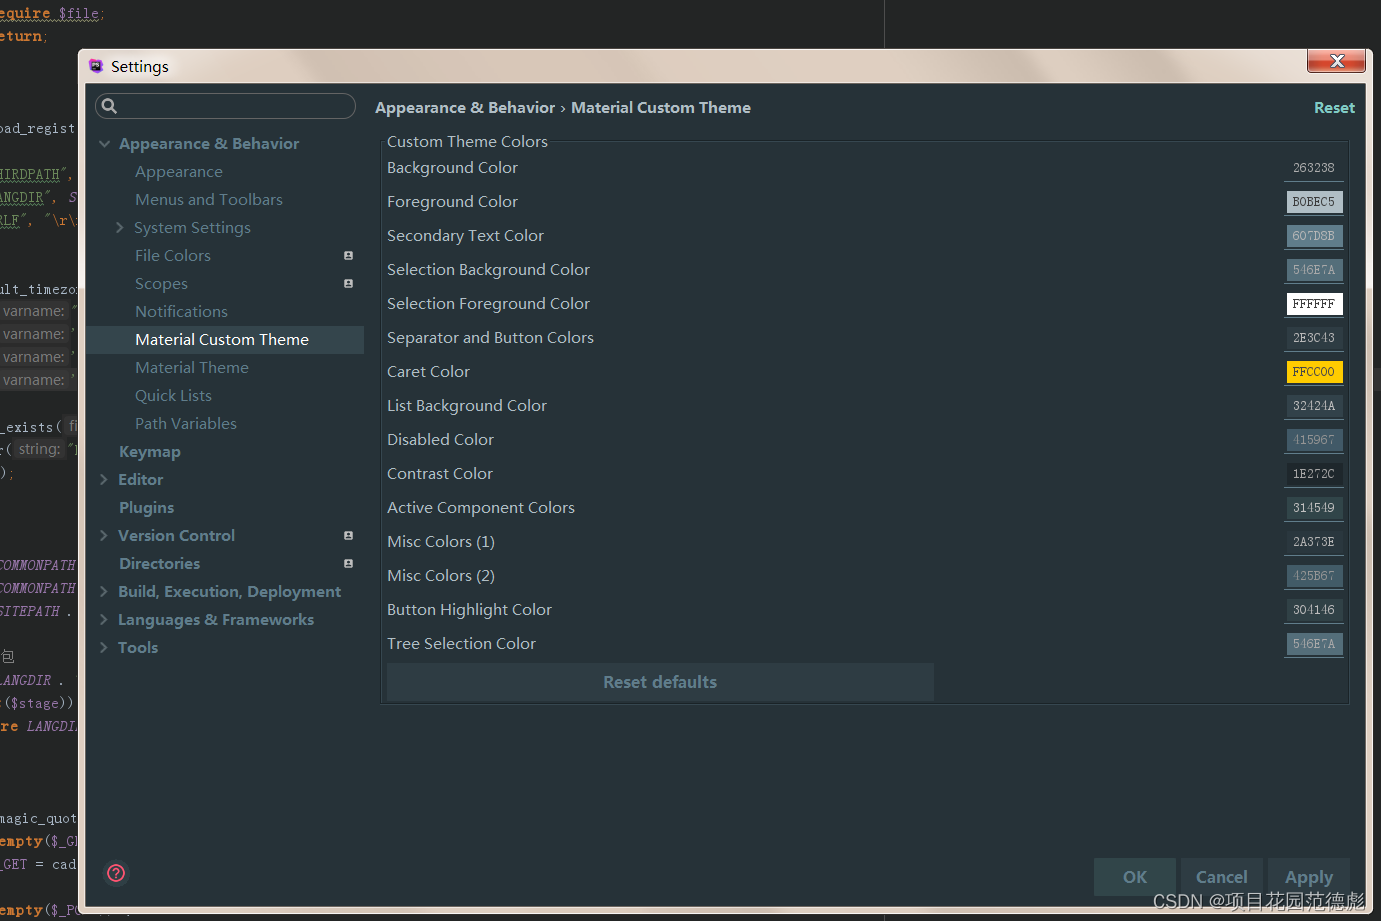
Task: Click the PhpStorm icon in Settings title bar
Action: click(96, 66)
